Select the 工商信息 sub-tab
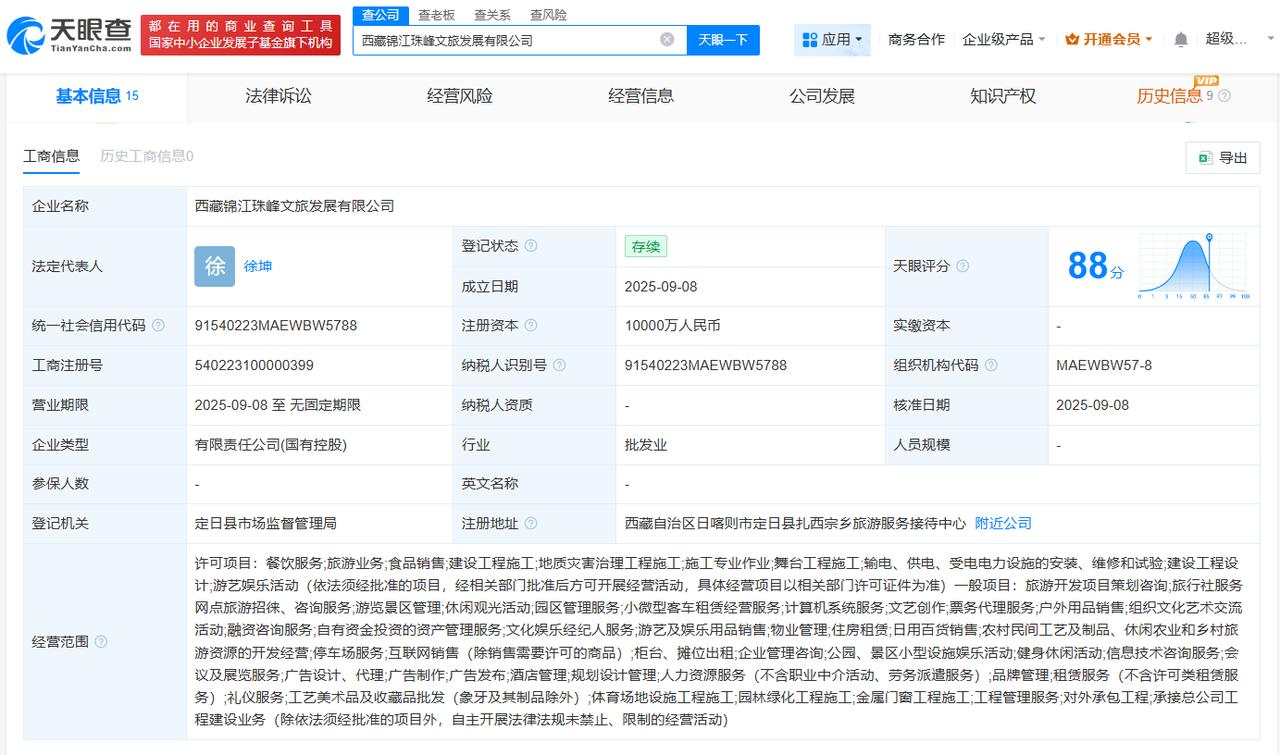This screenshot has width=1280, height=755. pos(51,156)
